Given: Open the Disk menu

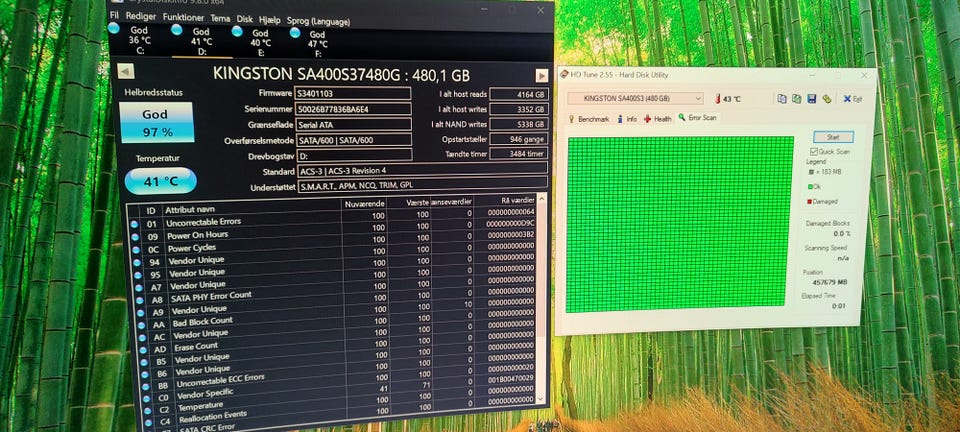Looking at the screenshot, I should point(245,19).
